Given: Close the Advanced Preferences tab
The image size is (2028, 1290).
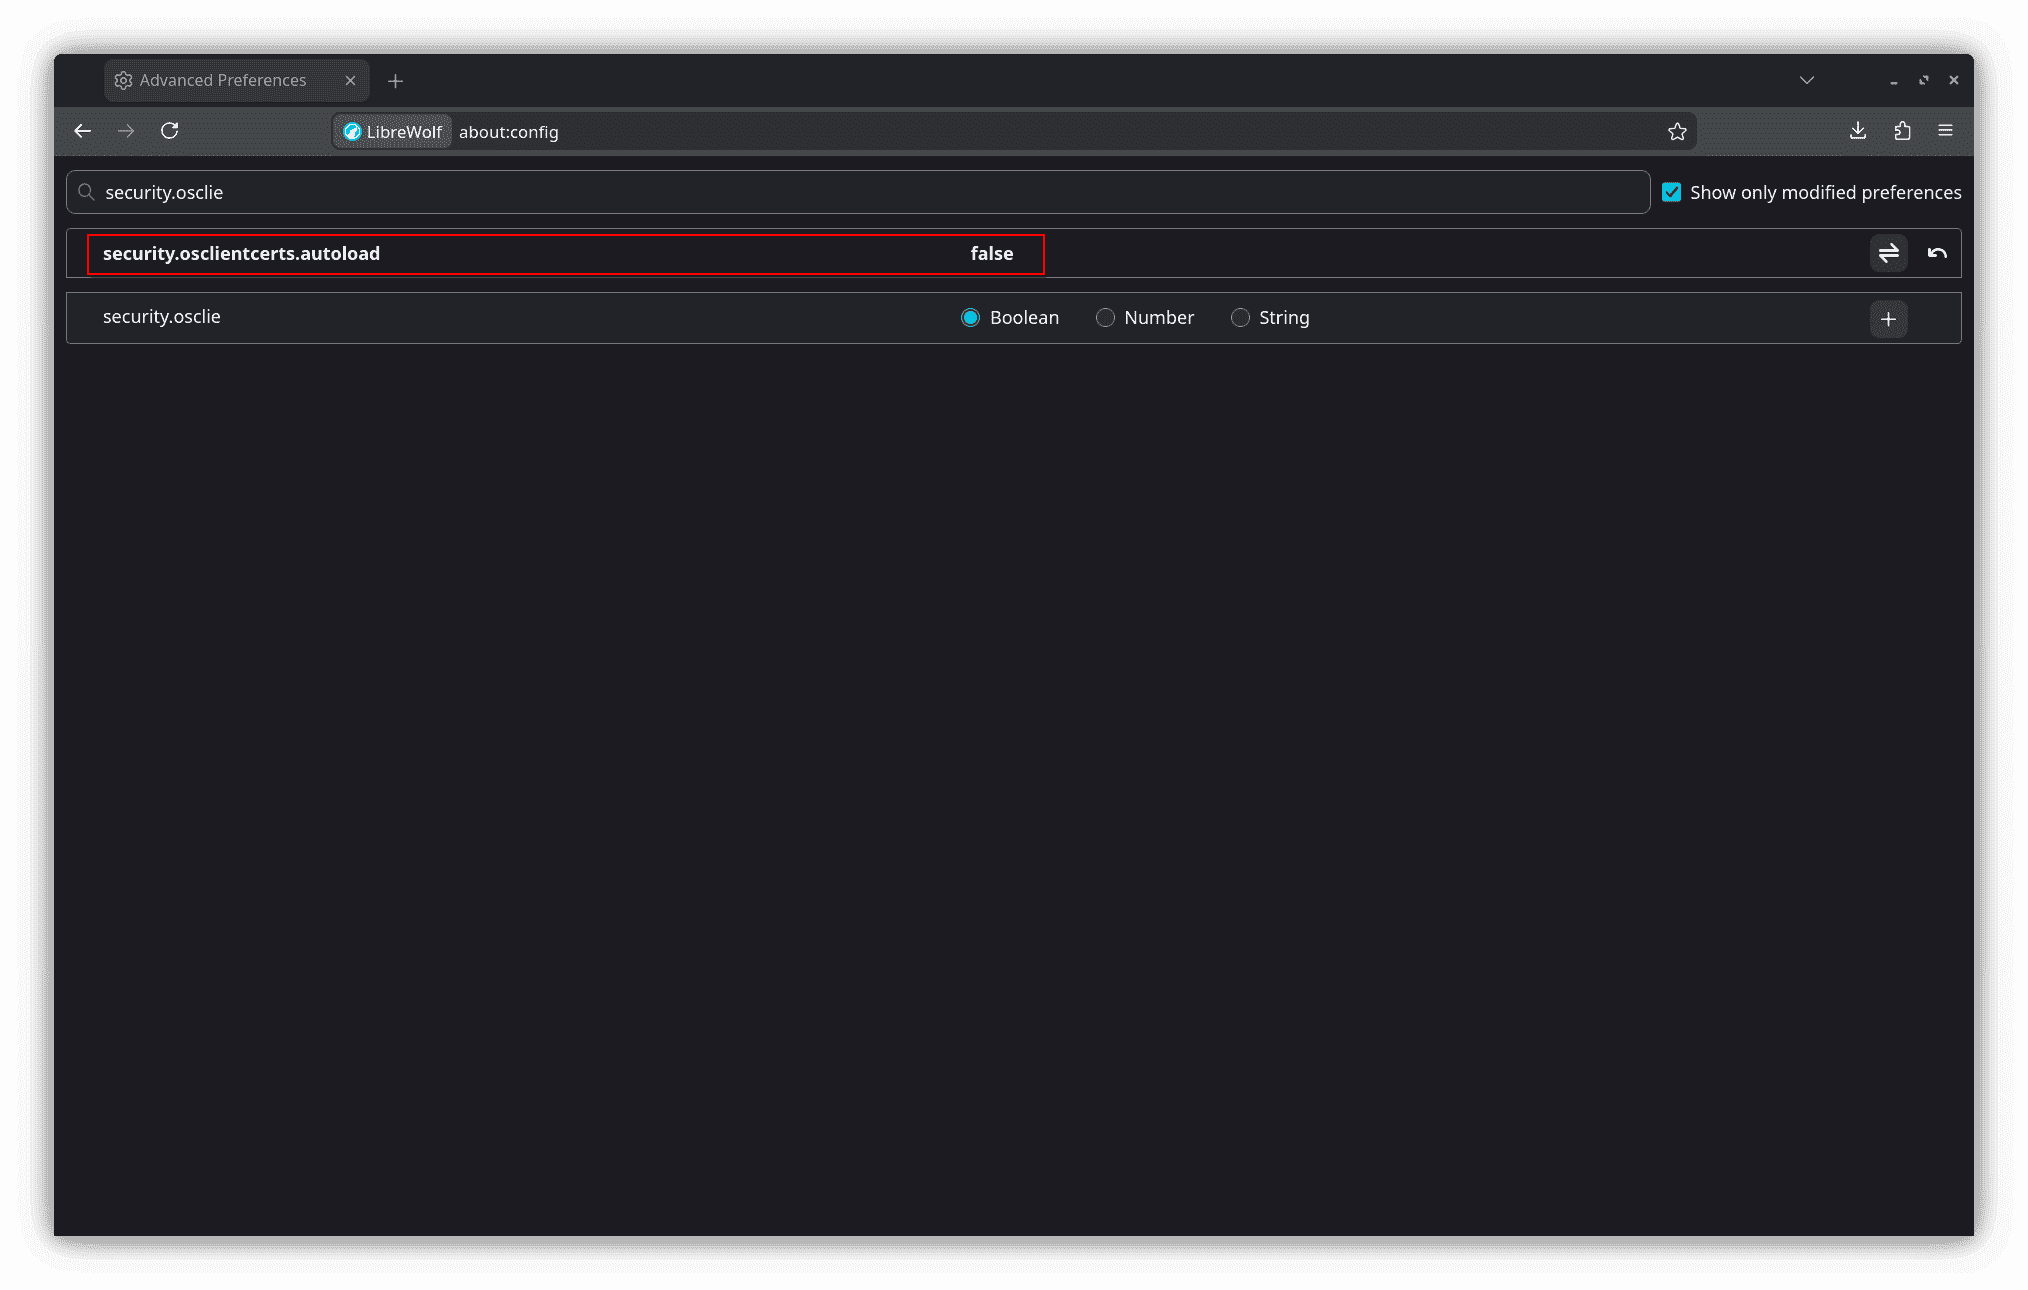Looking at the screenshot, I should 351,80.
